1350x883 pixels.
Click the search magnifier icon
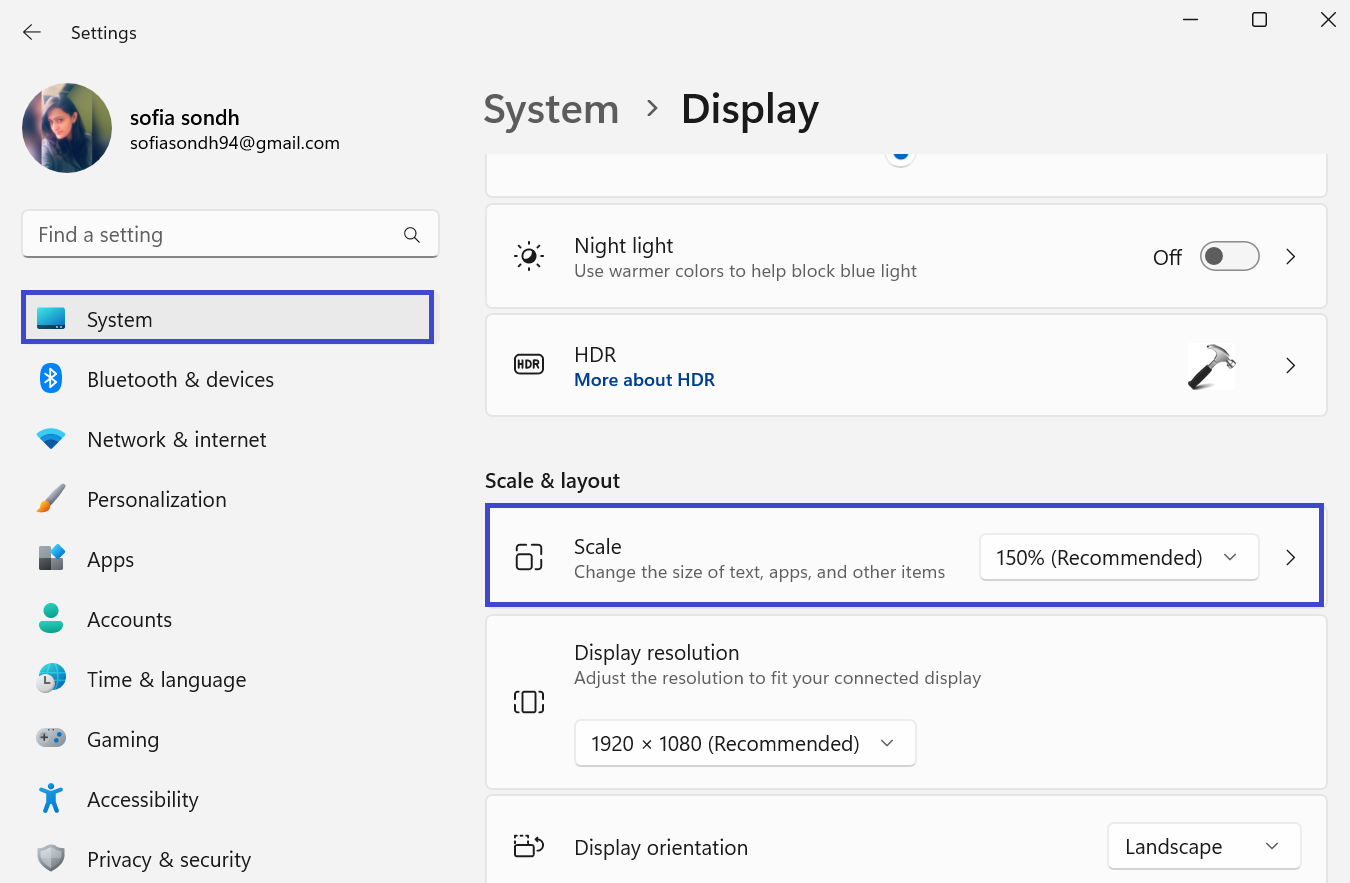point(411,235)
